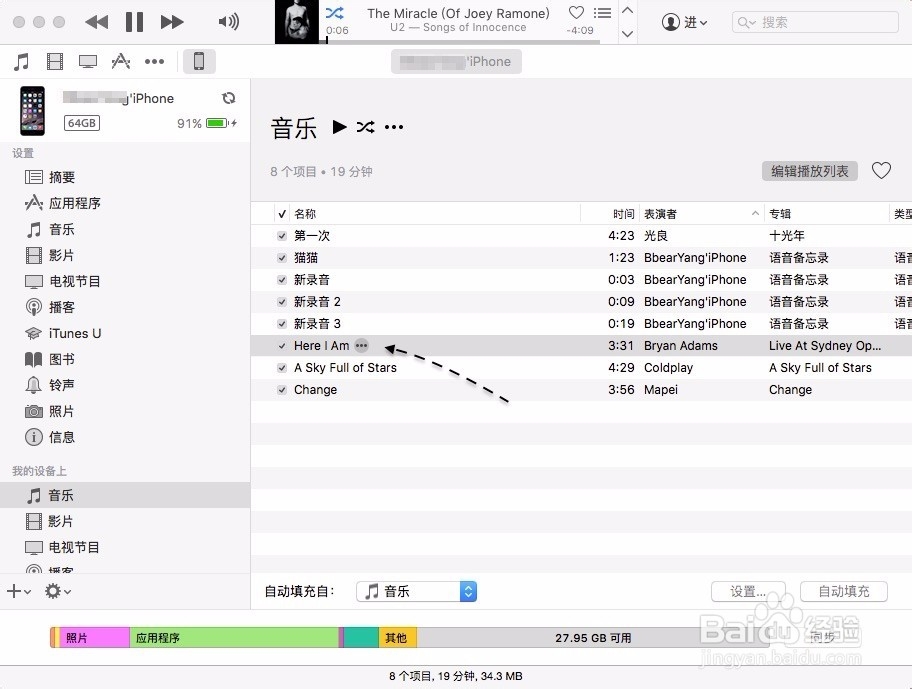Love the playlist with heart icon

[881, 170]
